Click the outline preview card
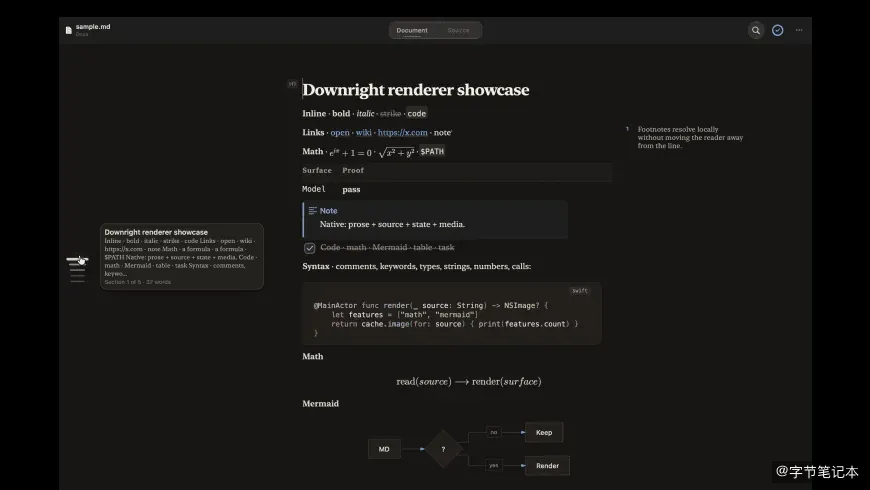The image size is (870, 490). pyautogui.click(x=181, y=256)
